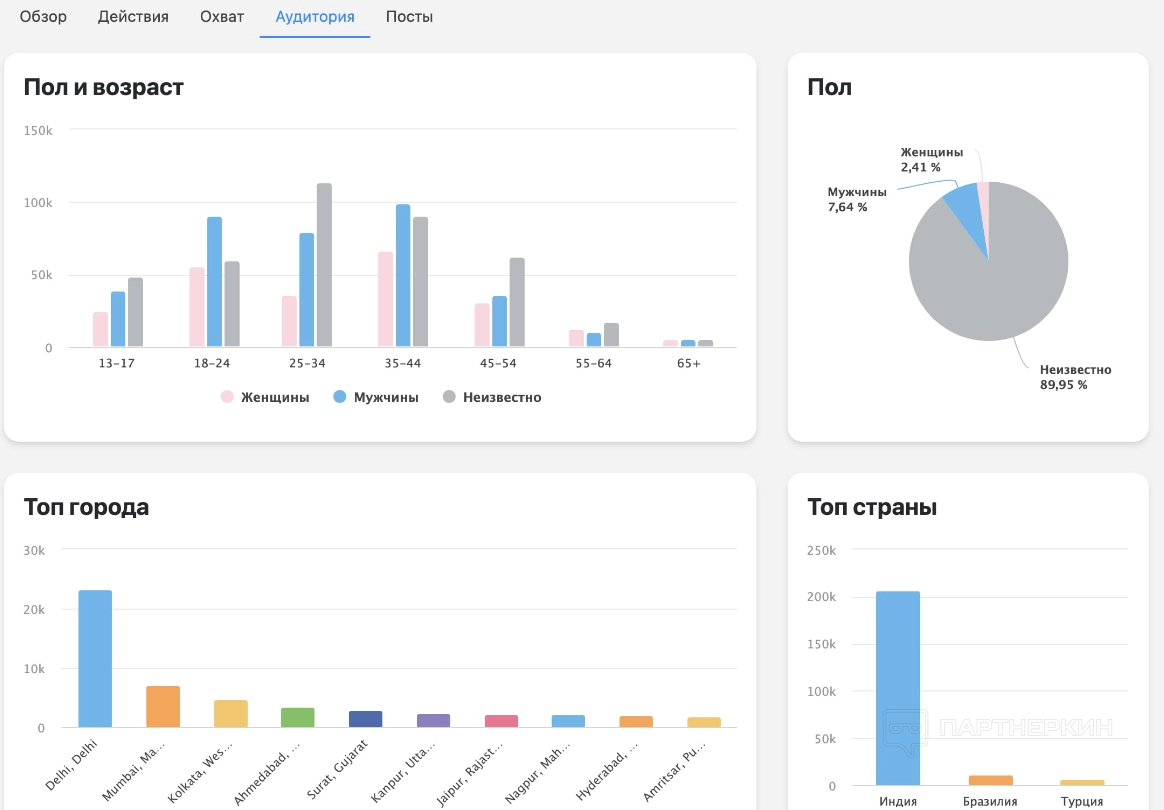Click the Мужчины 7,64 % pie label
Viewport: 1164px width, 810px height.
click(857, 199)
